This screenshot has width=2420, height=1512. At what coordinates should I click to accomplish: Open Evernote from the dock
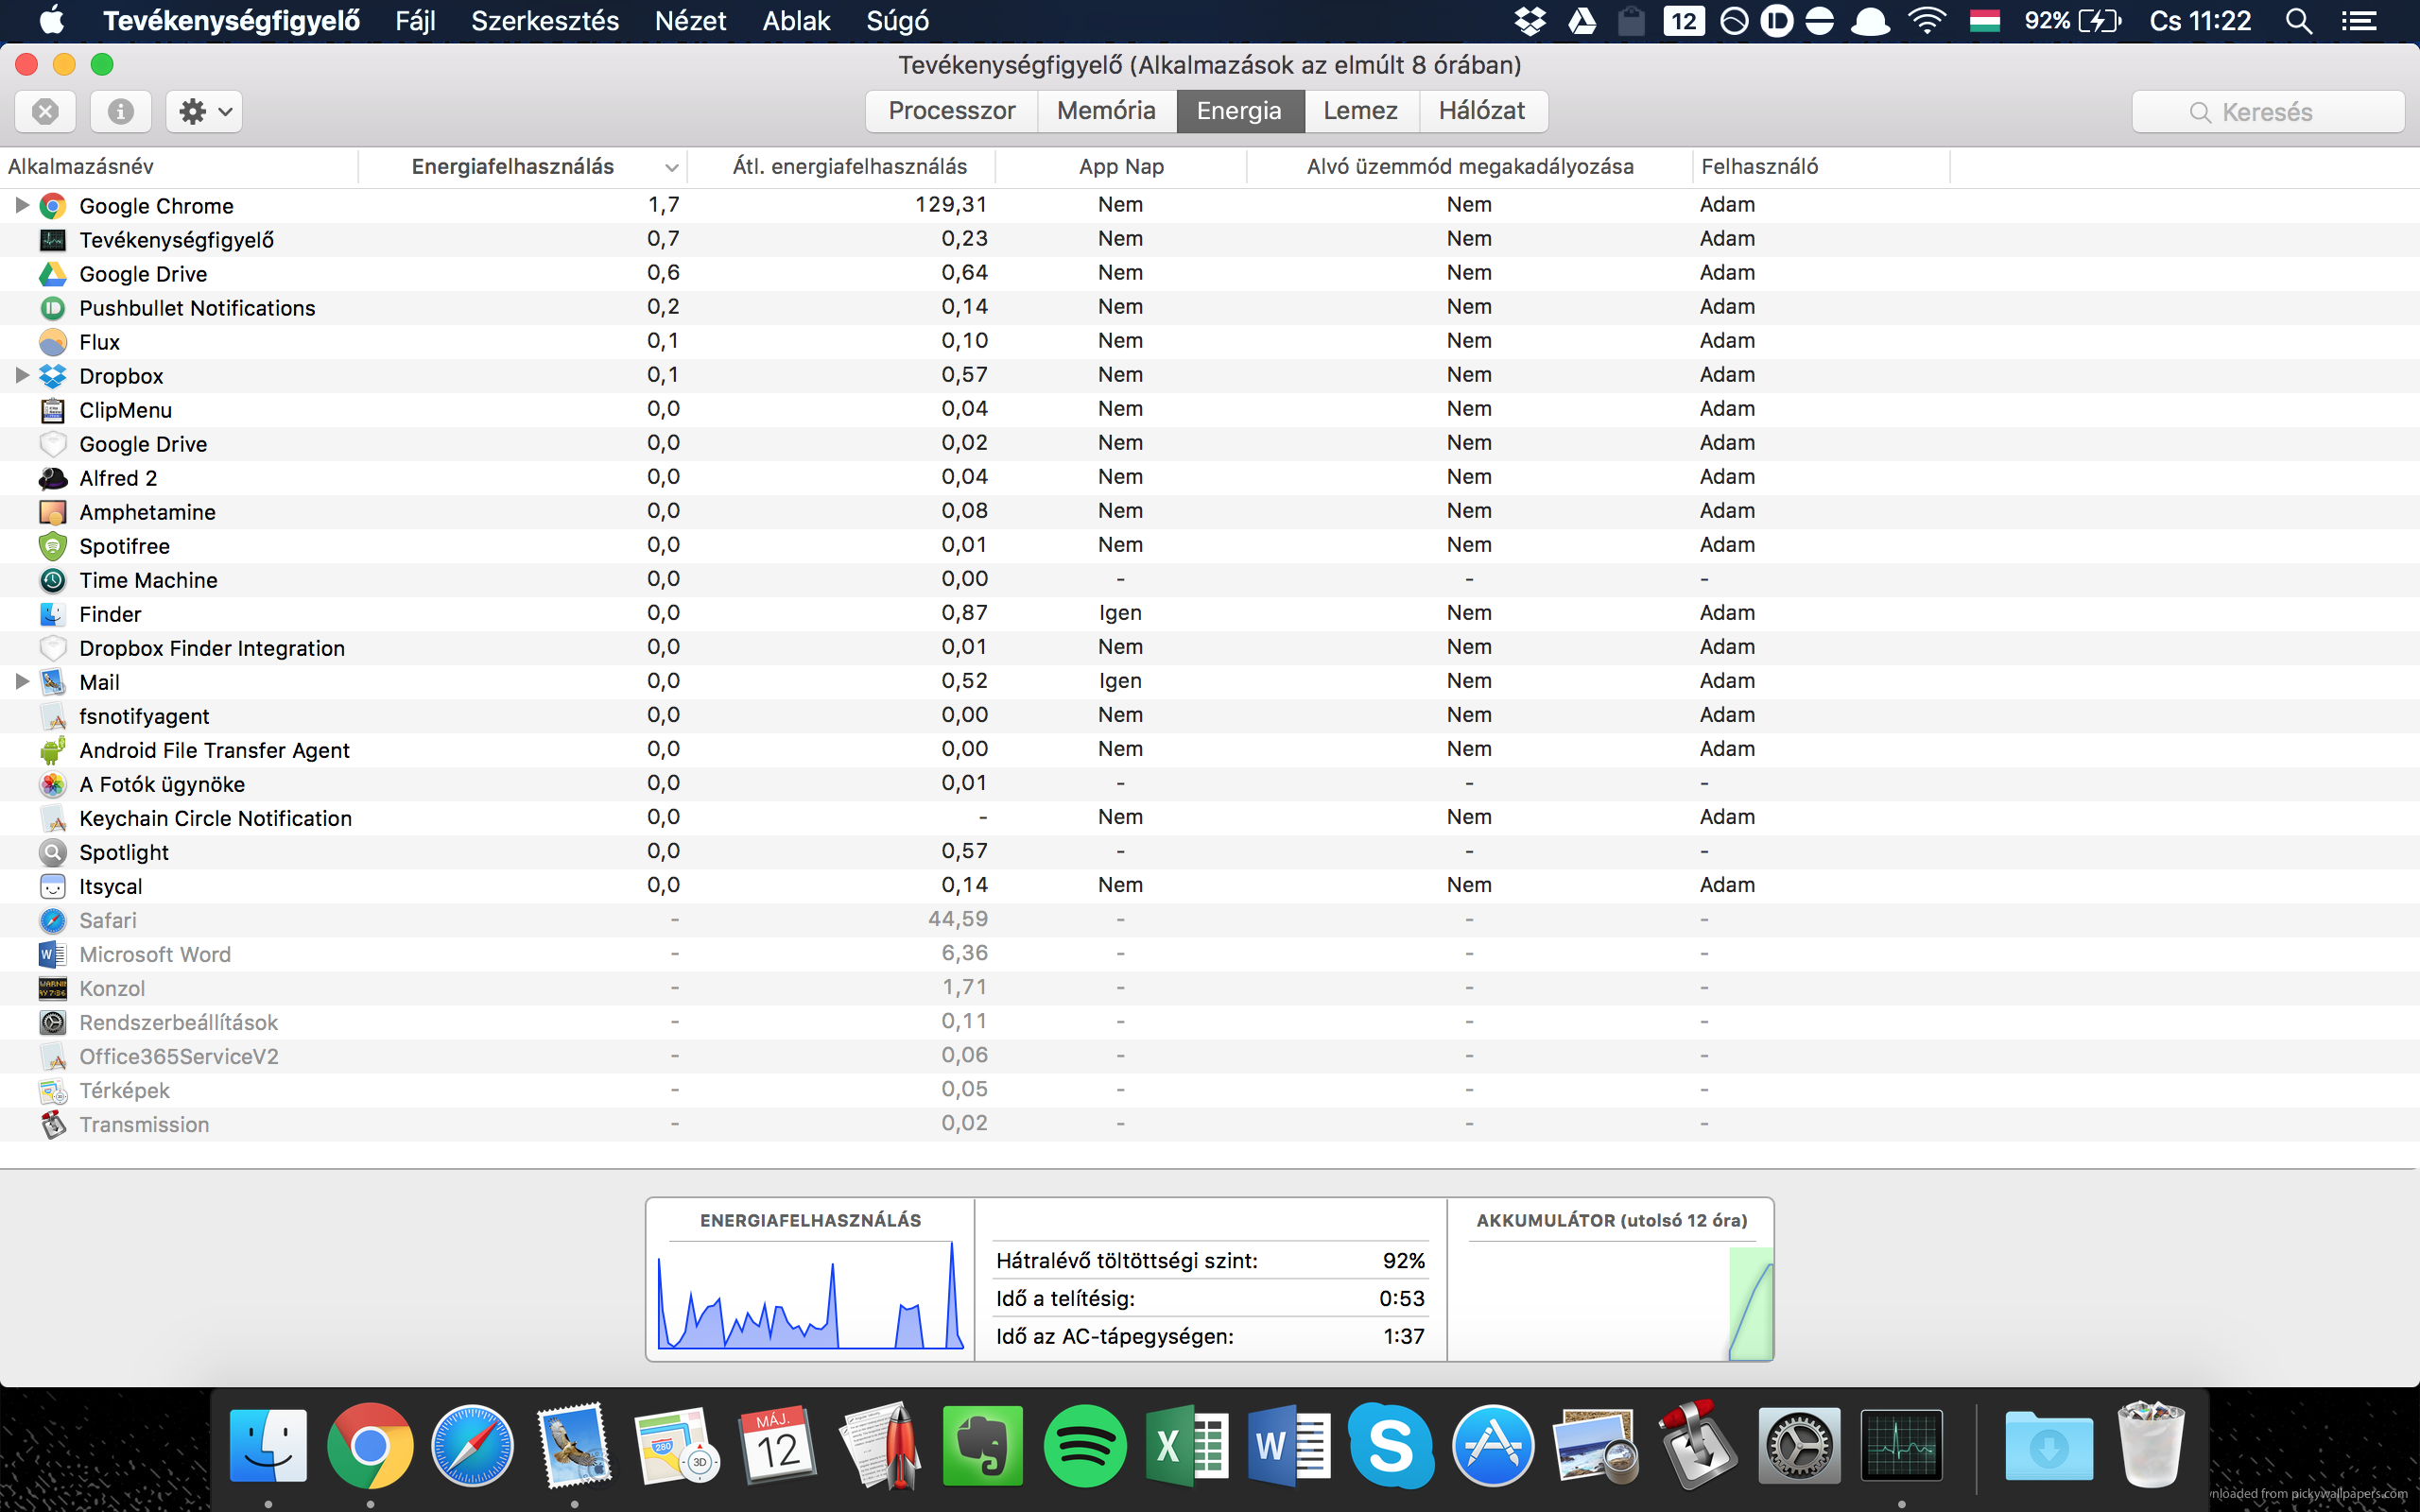[982, 1445]
